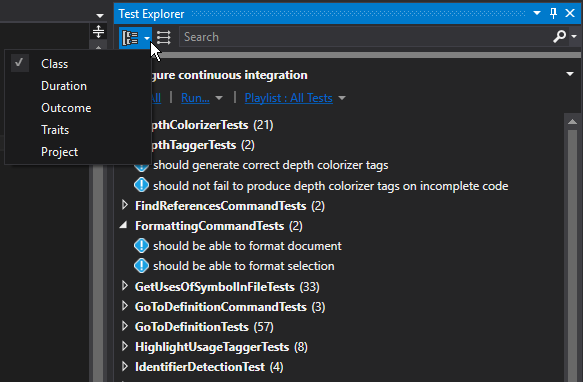The width and height of the screenshot is (583, 382).
Task: Pin the Test Explorer panel
Action: pyautogui.click(x=553, y=13)
